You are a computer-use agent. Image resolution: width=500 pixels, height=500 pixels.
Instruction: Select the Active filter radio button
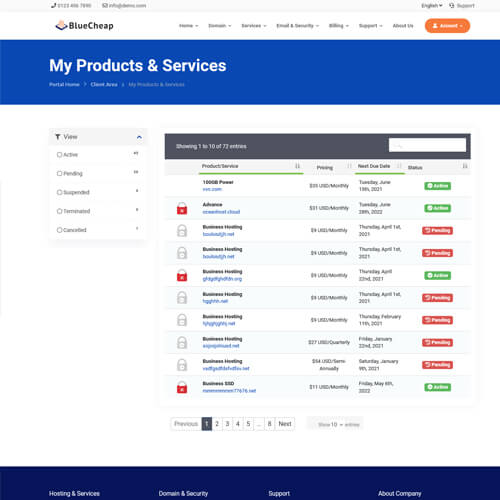(x=59, y=155)
